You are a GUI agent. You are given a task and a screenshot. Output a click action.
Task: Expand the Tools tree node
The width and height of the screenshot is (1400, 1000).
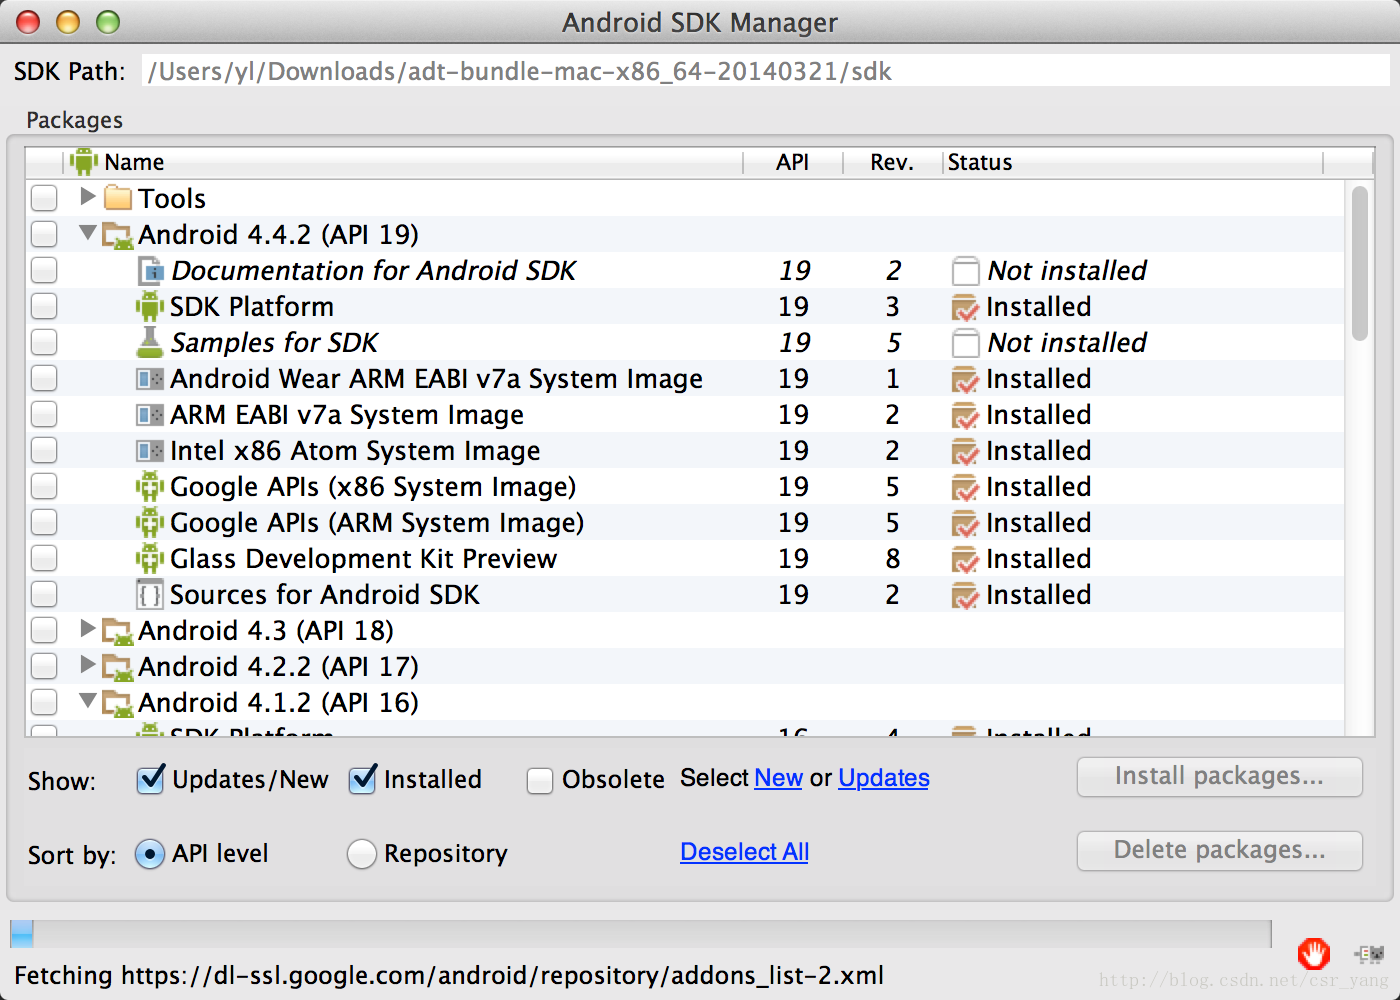(x=88, y=196)
